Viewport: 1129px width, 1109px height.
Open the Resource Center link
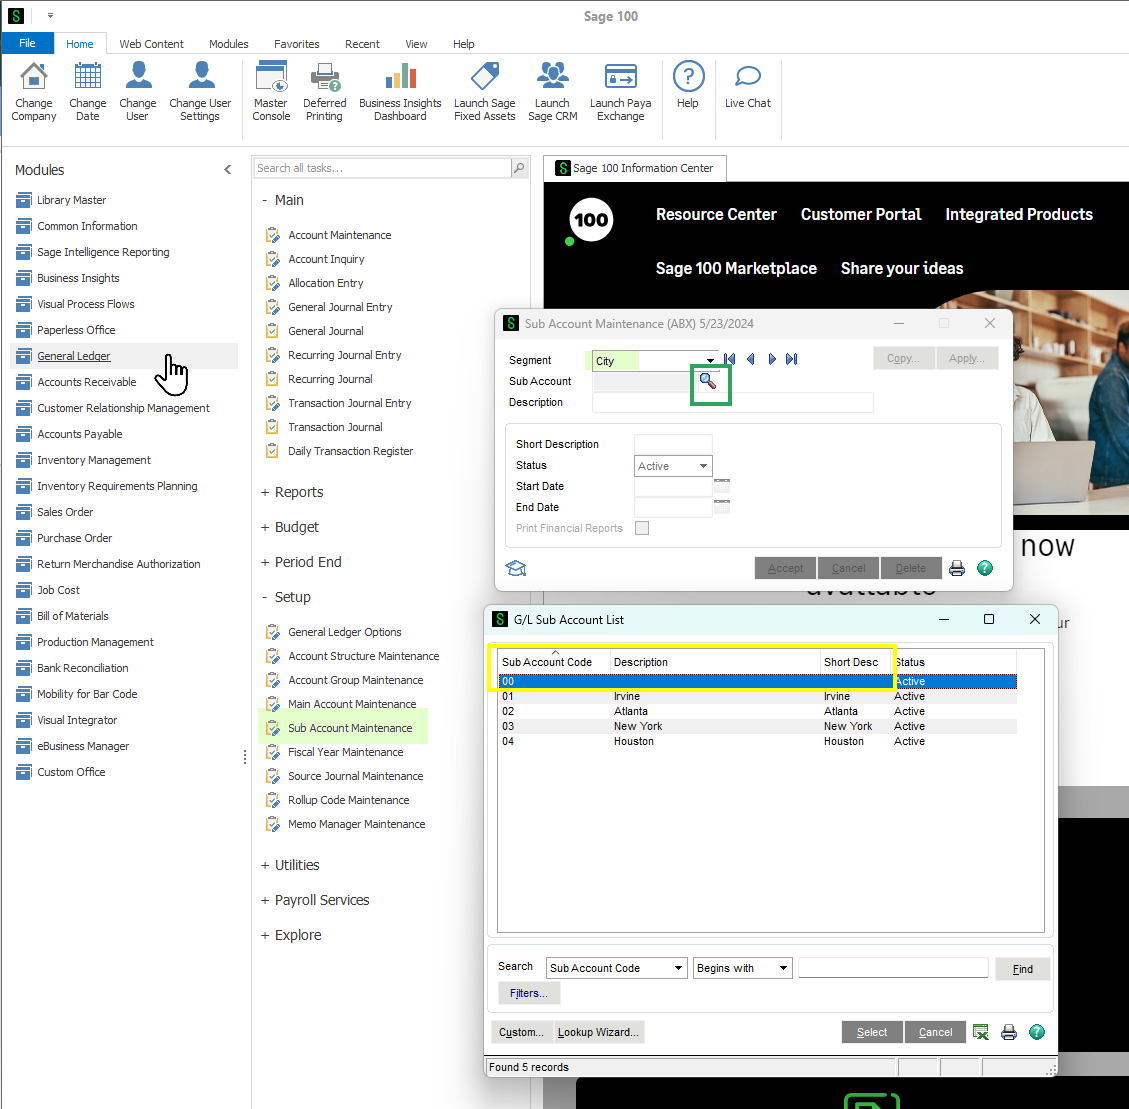[716, 215]
